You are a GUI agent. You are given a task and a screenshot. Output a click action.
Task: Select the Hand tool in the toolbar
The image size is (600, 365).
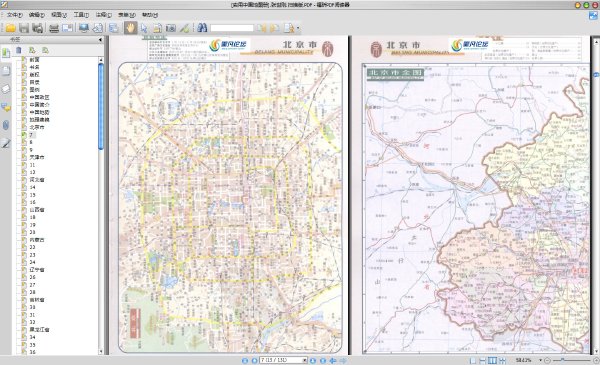(130, 28)
